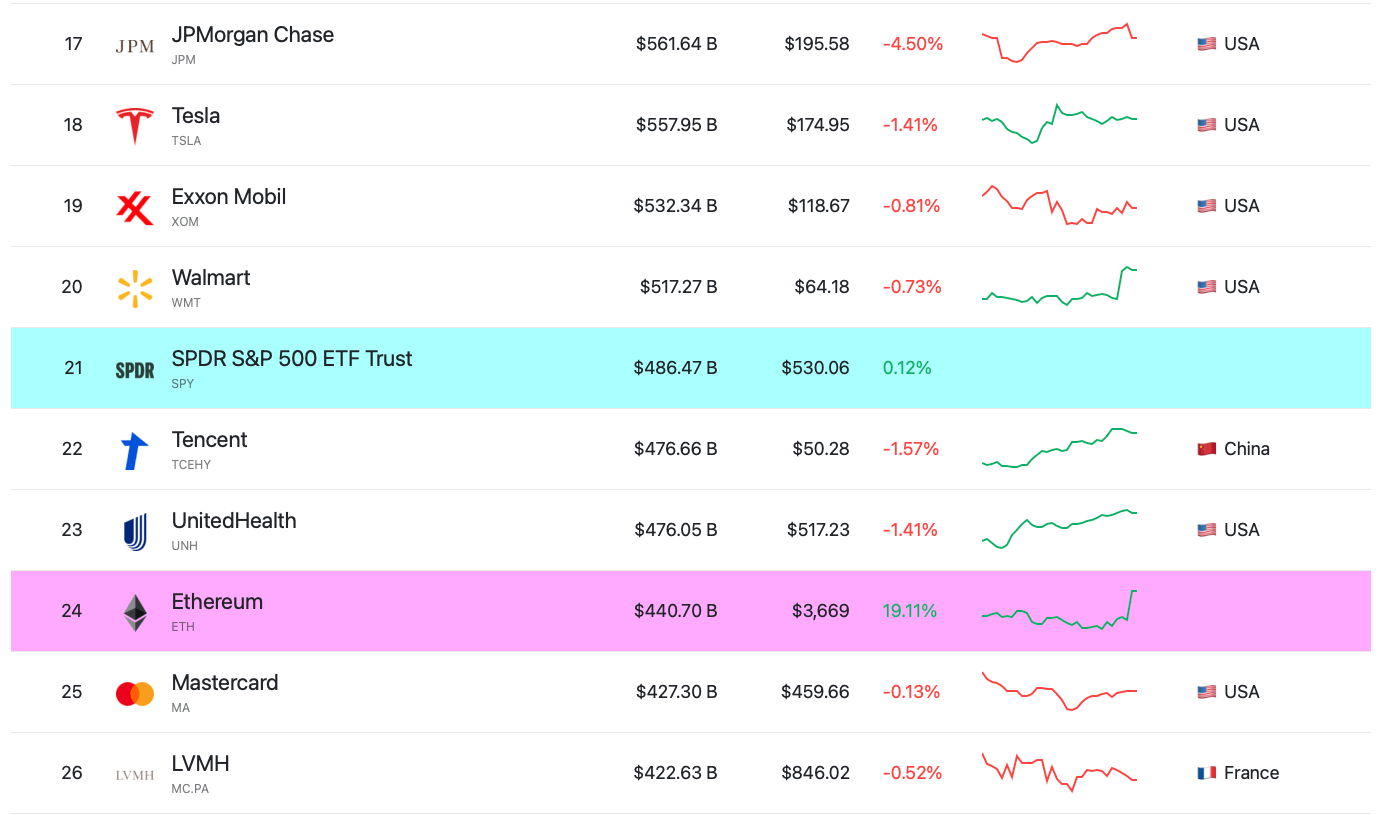Screen dimensions: 1385x815
Task: Click the Ethereum diamond logo icon
Action: (x=134, y=613)
